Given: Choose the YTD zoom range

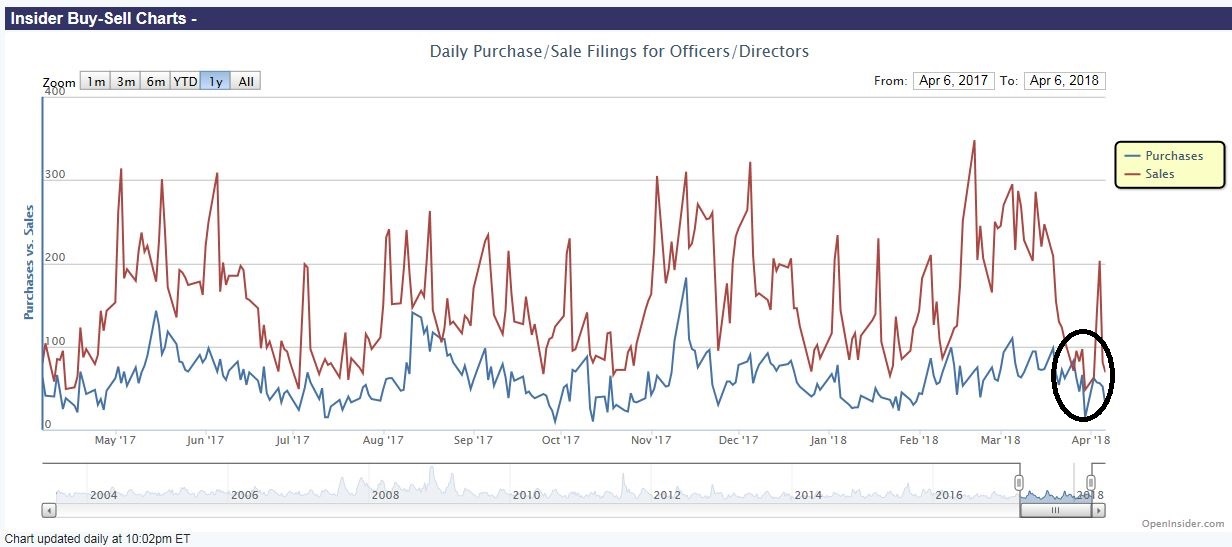Looking at the screenshot, I should coord(185,81).
